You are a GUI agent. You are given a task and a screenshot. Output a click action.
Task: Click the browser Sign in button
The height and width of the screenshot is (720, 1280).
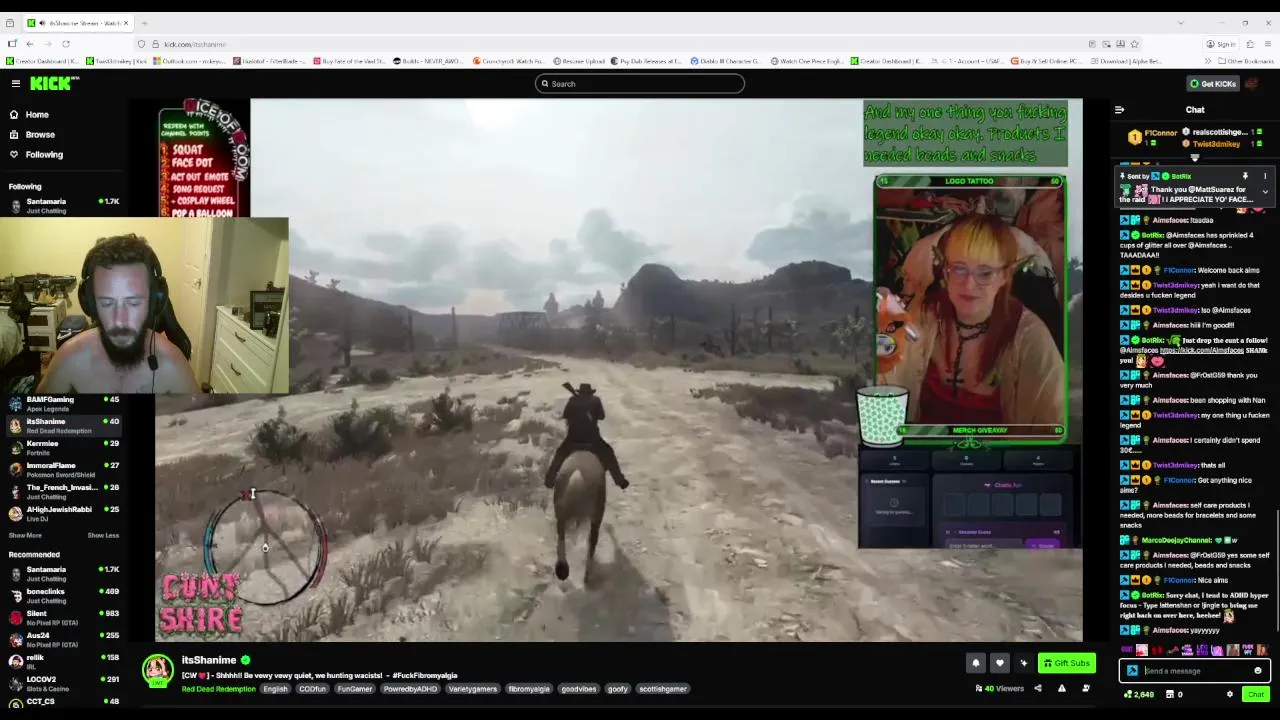[1220, 44]
